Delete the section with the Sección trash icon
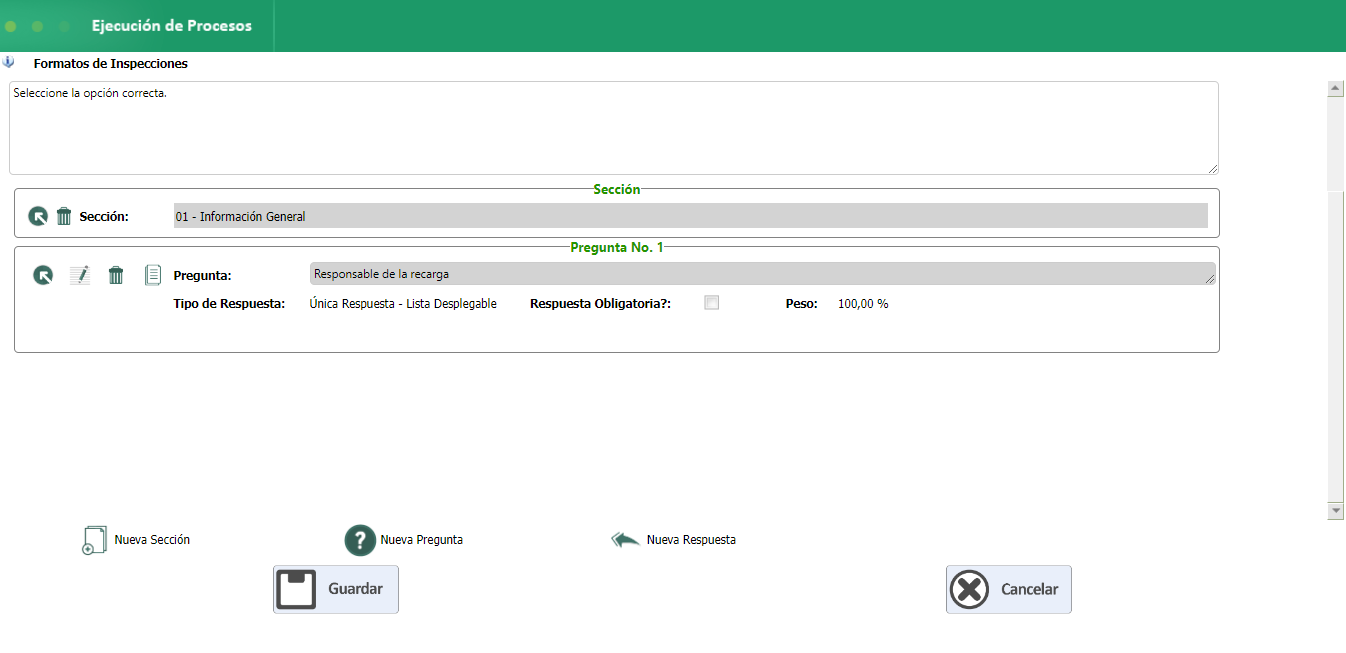 click(x=64, y=216)
